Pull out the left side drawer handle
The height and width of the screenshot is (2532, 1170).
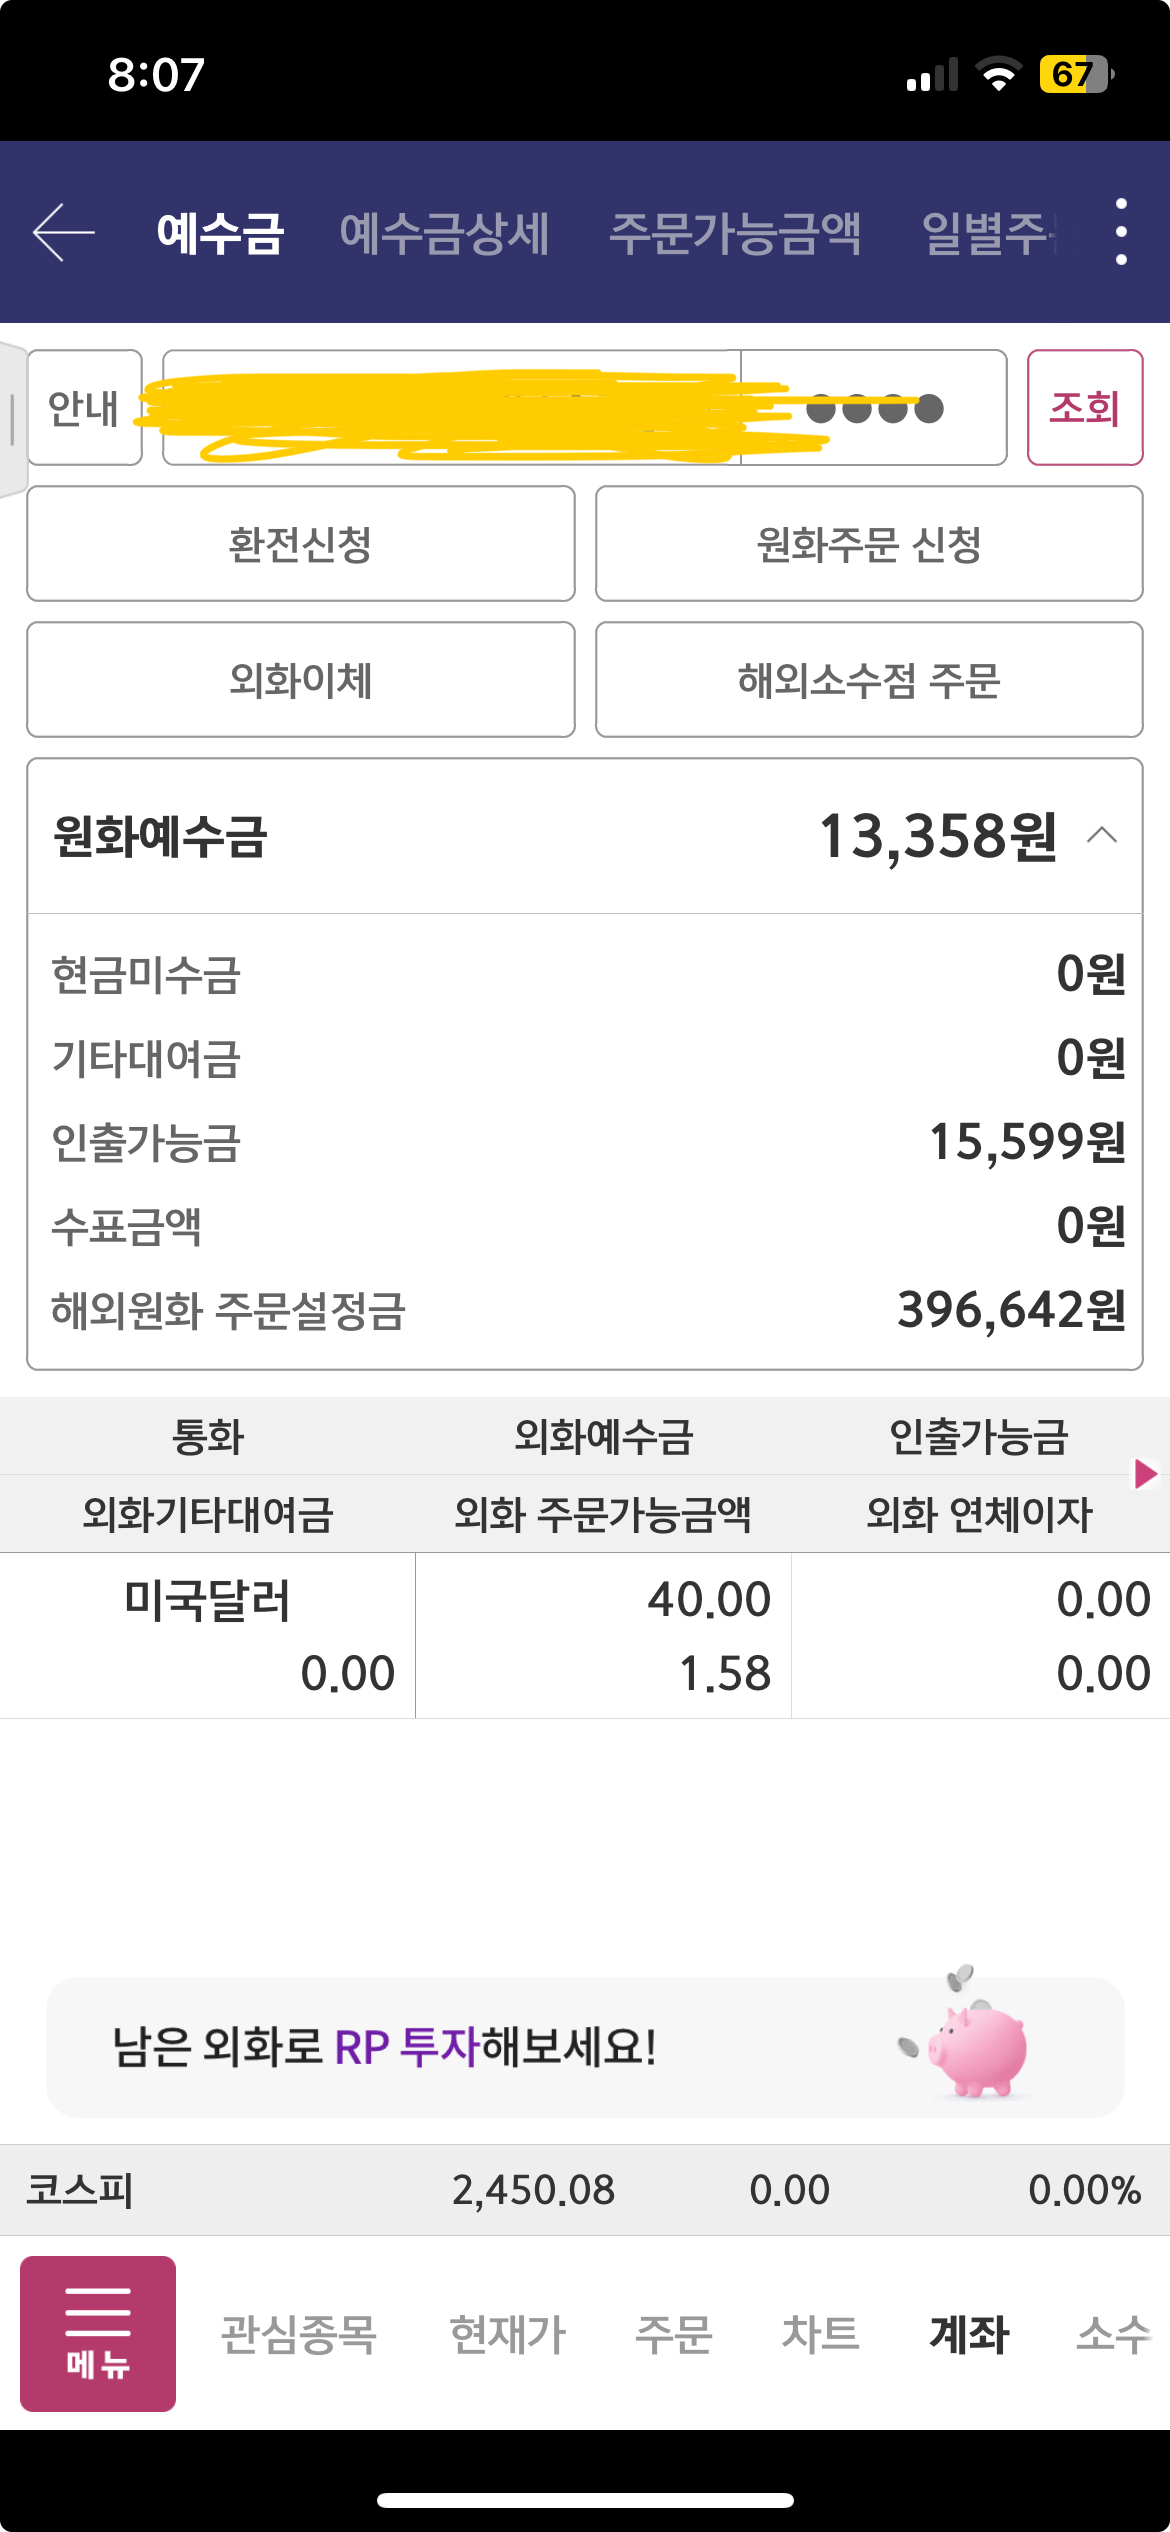point(12,418)
